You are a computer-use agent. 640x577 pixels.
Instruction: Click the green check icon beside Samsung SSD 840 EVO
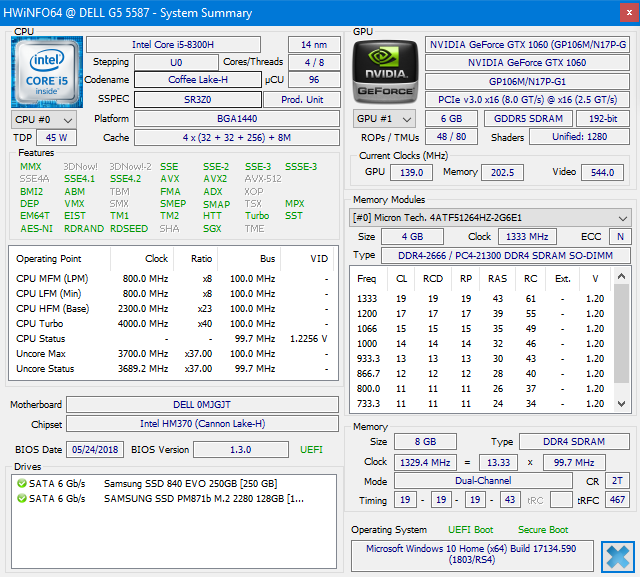[22, 484]
